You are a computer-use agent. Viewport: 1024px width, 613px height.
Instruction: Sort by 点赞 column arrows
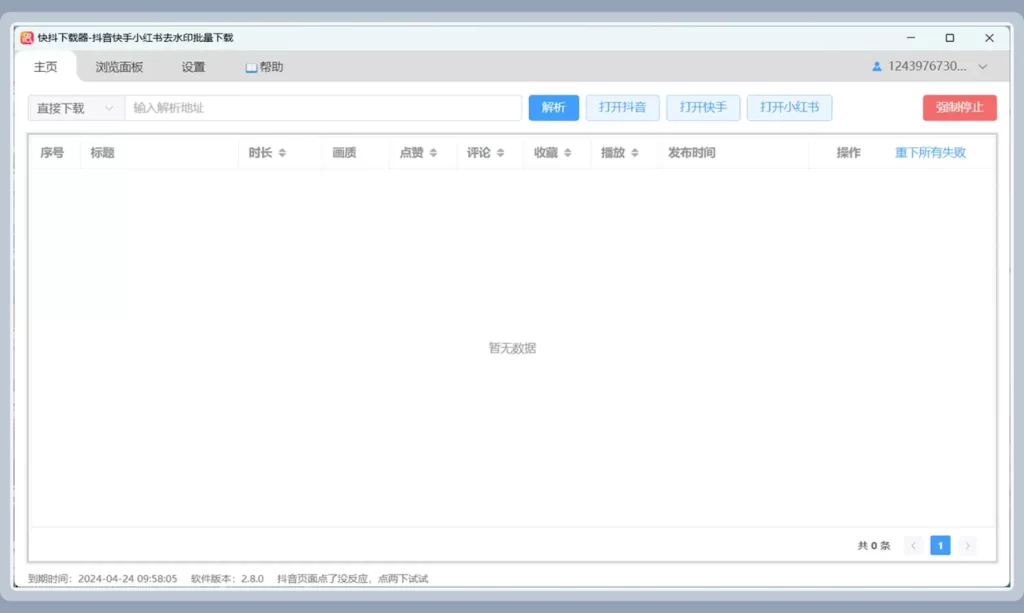(433, 153)
